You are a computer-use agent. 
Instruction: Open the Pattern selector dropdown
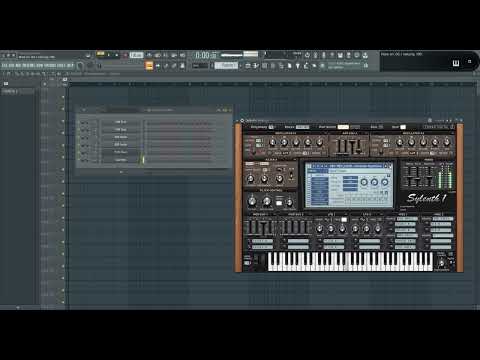(x=226, y=65)
